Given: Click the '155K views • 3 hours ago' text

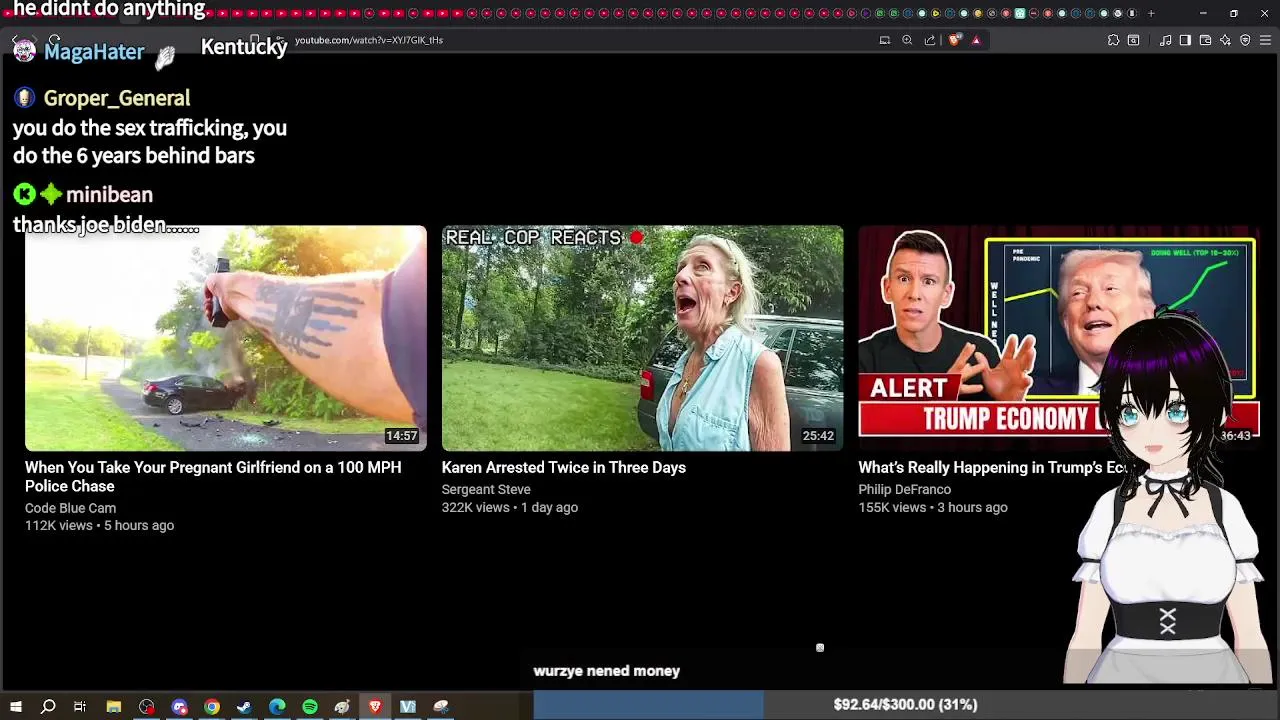Looking at the screenshot, I should (x=933, y=507).
